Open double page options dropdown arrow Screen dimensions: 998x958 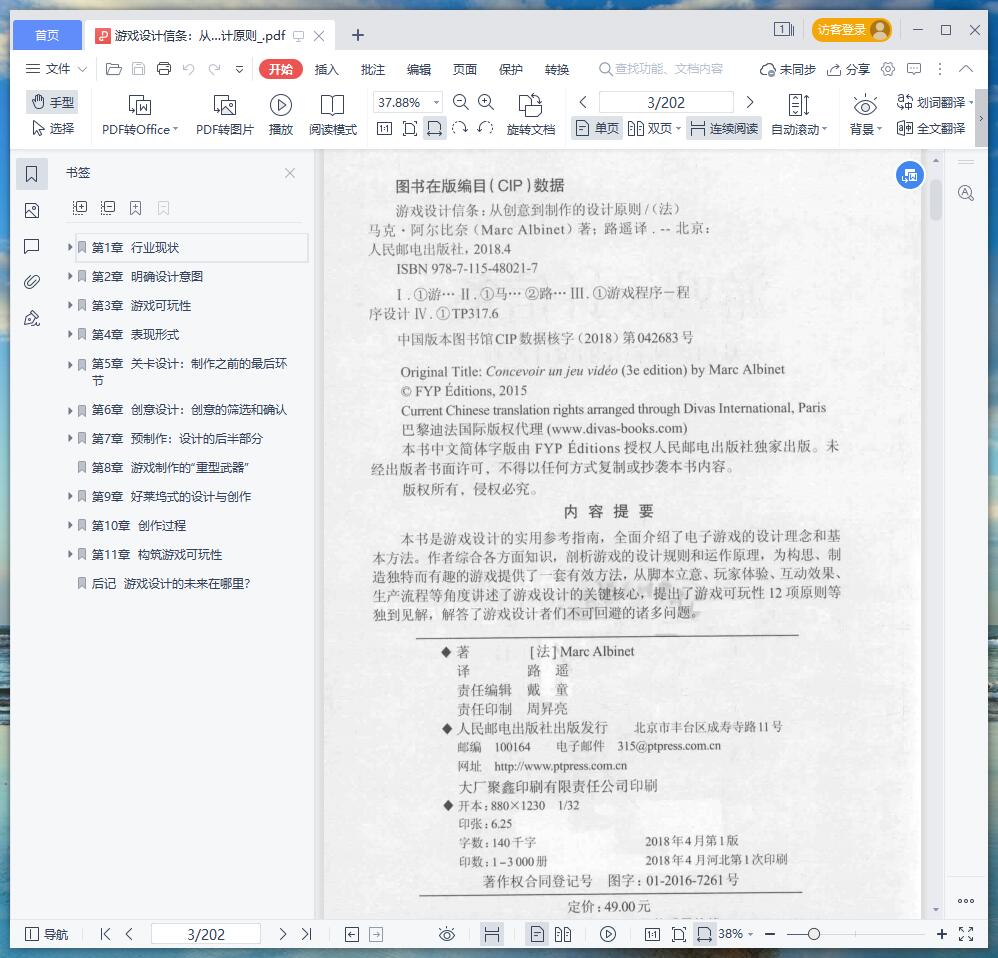(678, 129)
